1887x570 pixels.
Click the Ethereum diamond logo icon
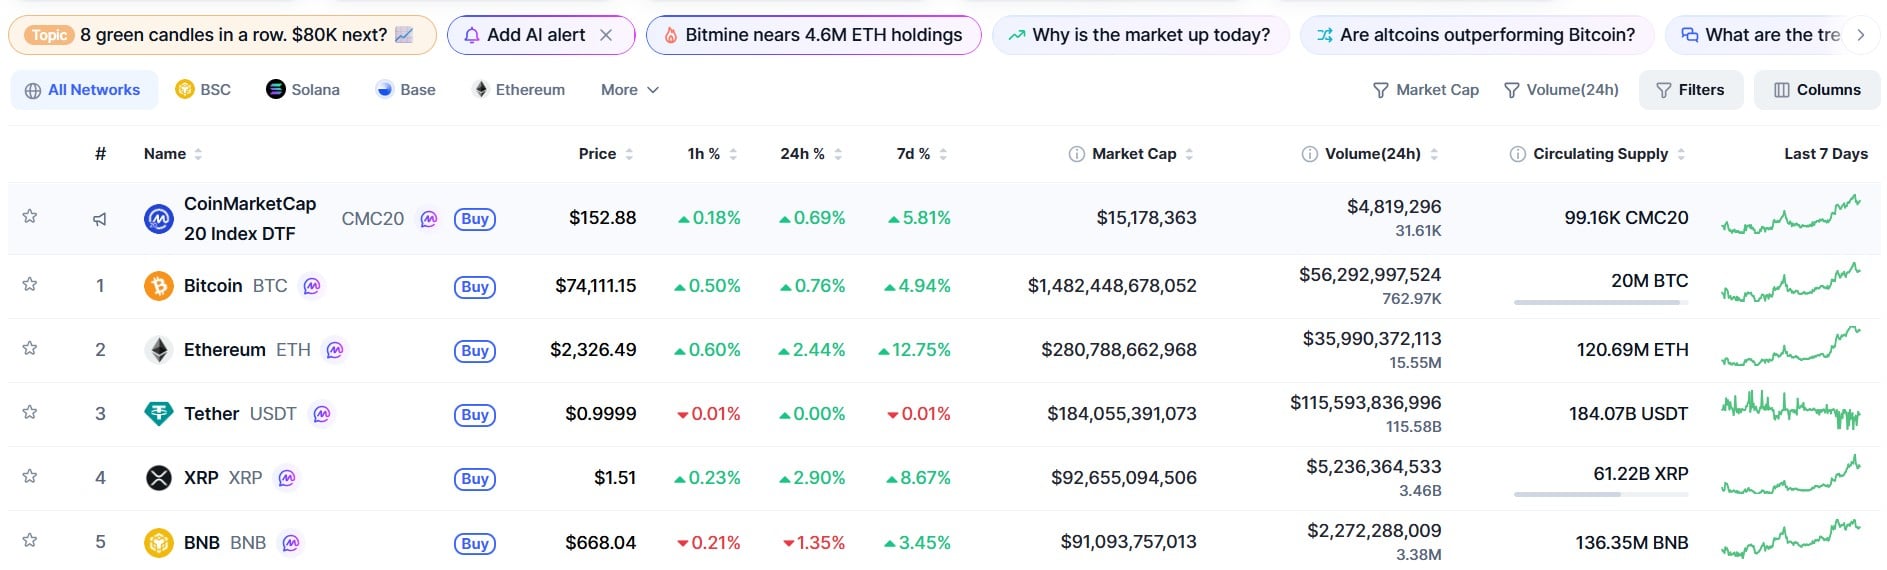tap(158, 350)
